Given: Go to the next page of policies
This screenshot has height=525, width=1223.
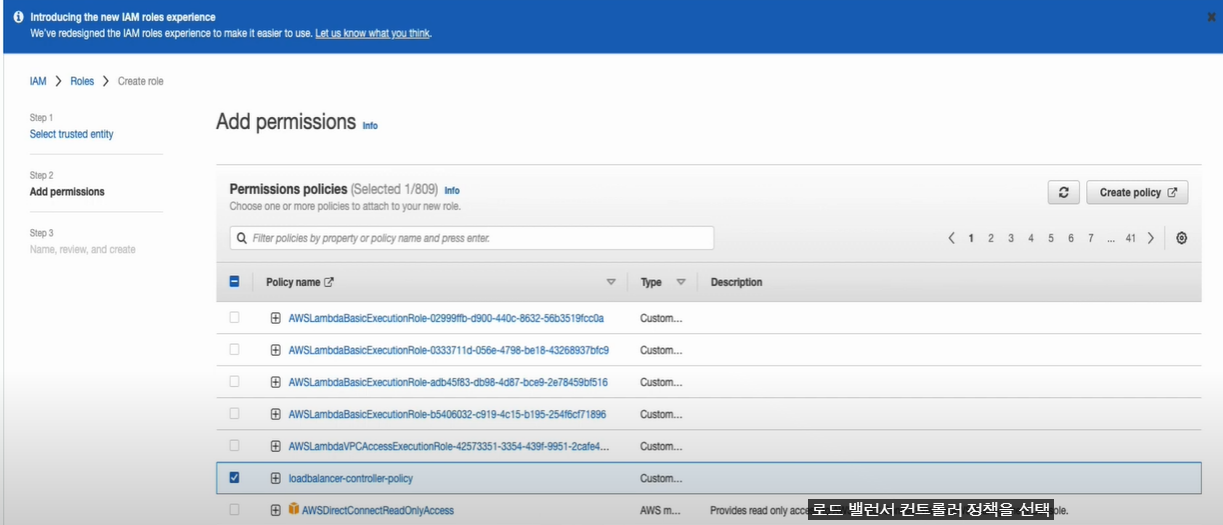Looking at the screenshot, I should pos(1151,238).
